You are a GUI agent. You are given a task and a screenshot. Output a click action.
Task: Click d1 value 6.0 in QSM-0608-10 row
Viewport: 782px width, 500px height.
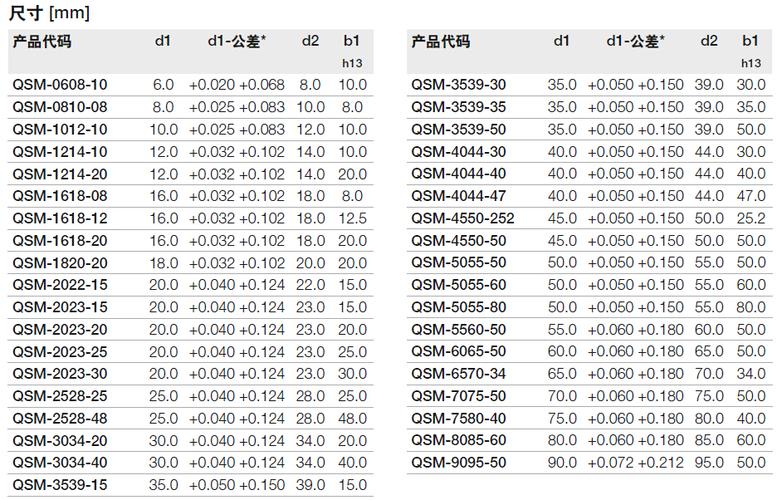(164, 85)
